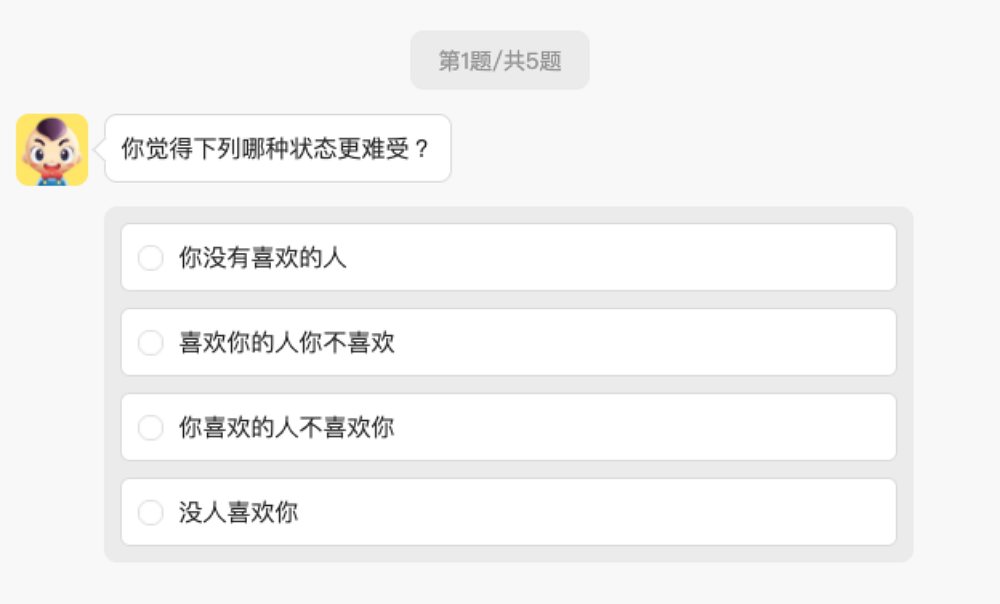Click empty area of the 你没有喜欢的人 card
1000x604 pixels.
[650, 258]
